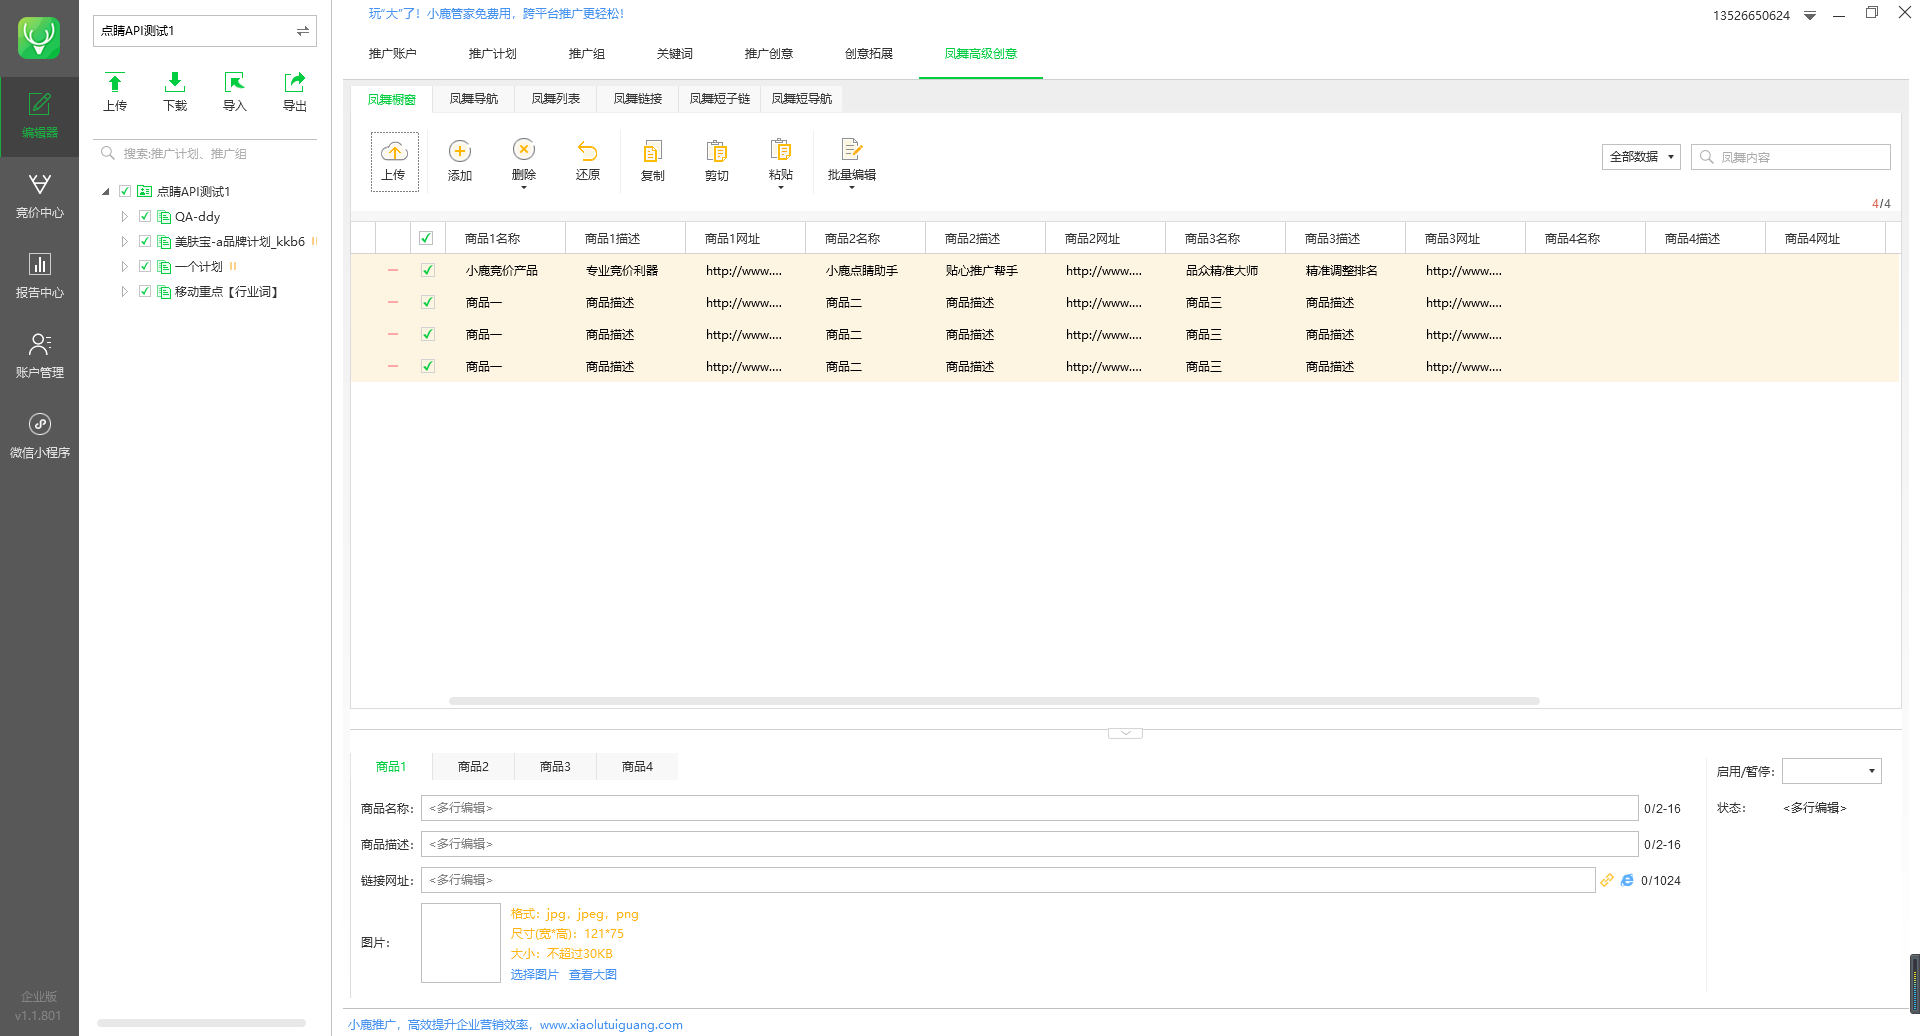This screenshot has width=1920, height=1036.
Task: Click the 选择图片 link
Action: pyautogui.click(x=534, y=975)
